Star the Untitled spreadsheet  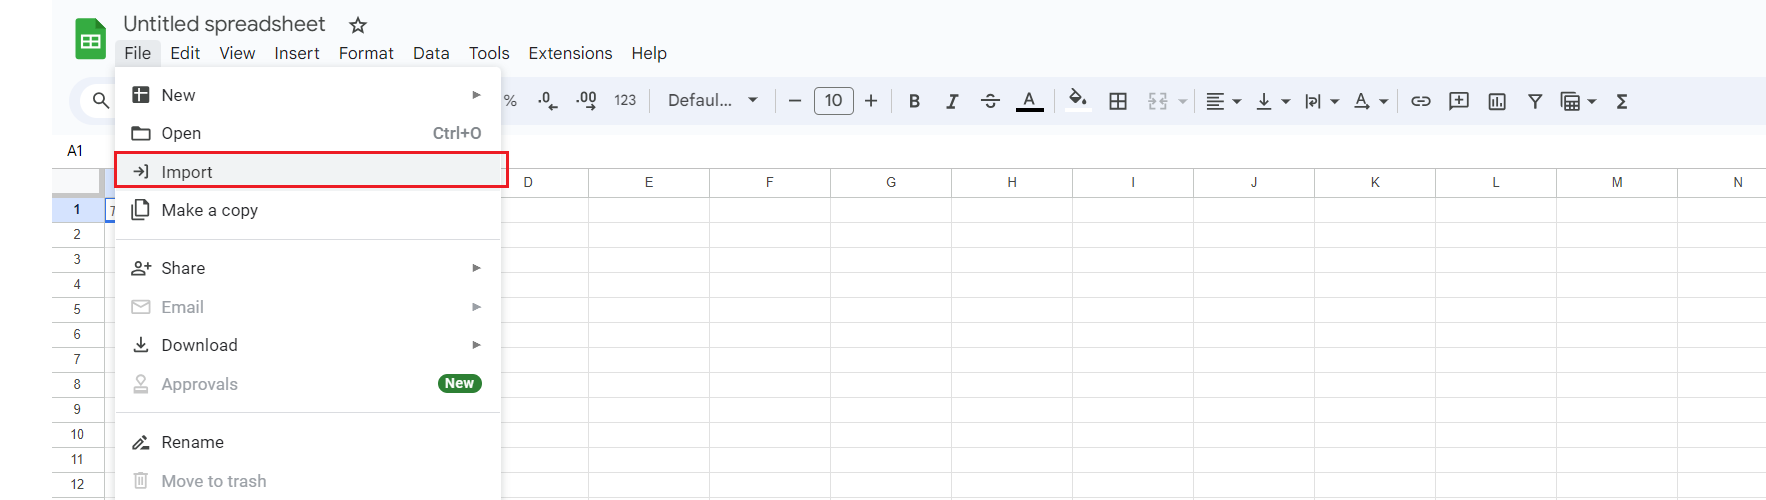click(358, 25)
